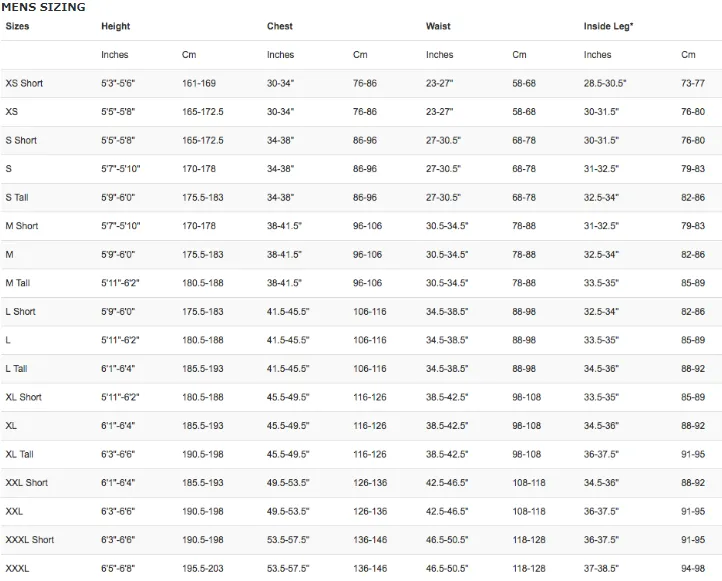Select the S Tall size label
The image size is (722, 581).
[x=17, y=198]
